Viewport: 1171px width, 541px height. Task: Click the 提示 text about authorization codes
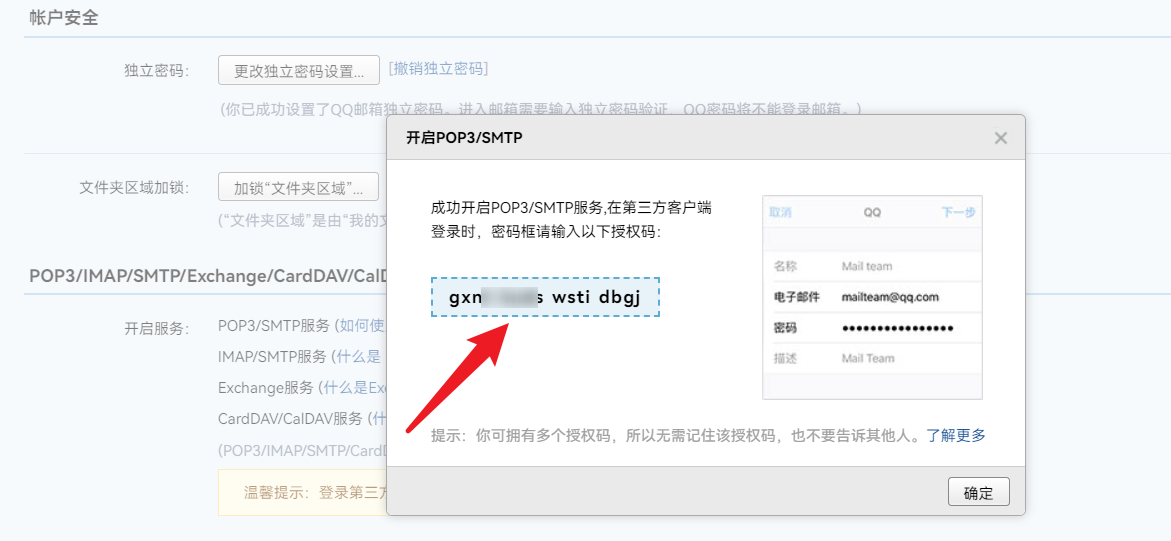point(676,435)
